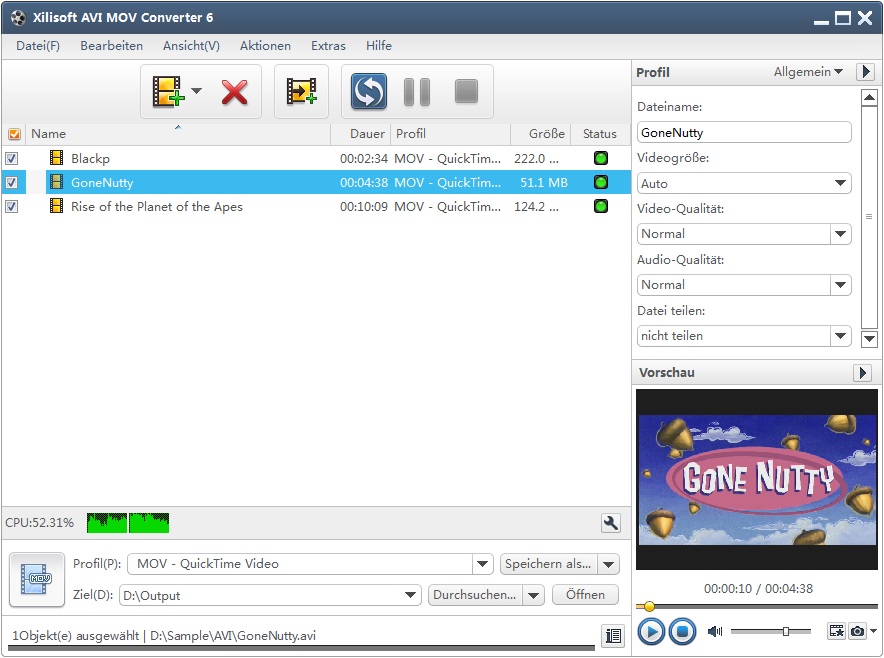The height and width of the screenshot is (658, 884).
Task: Uncheck Rise of the Planet of the Apes checkbox
Action: [11, 207]
